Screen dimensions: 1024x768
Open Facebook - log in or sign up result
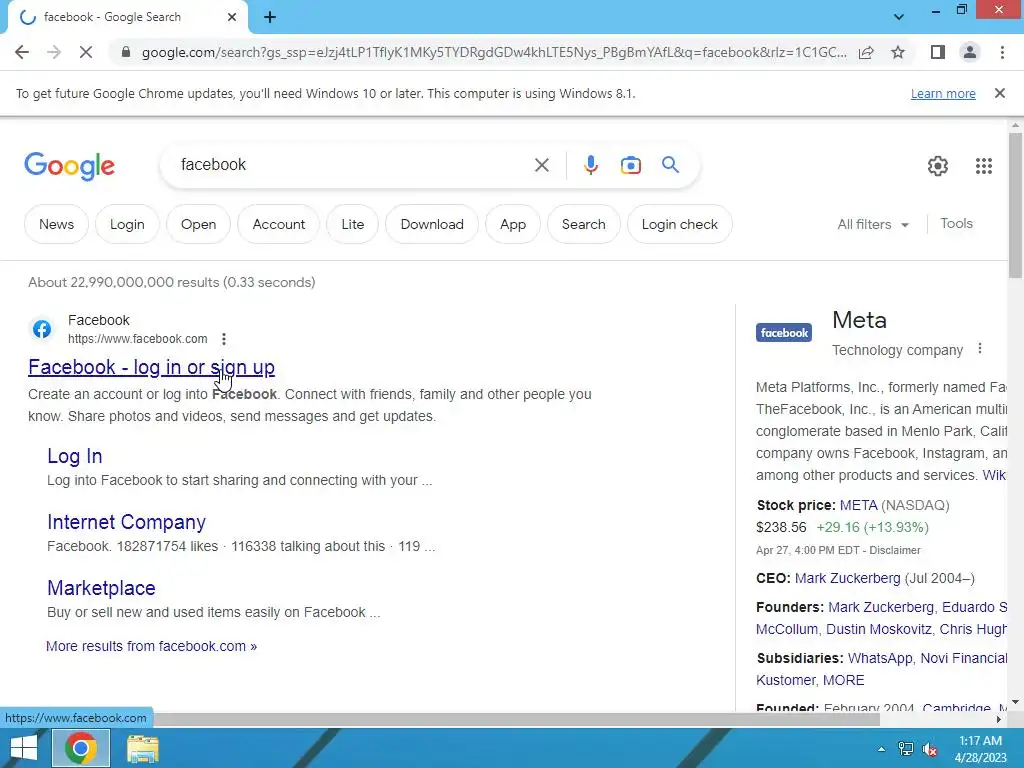point(152,367)
